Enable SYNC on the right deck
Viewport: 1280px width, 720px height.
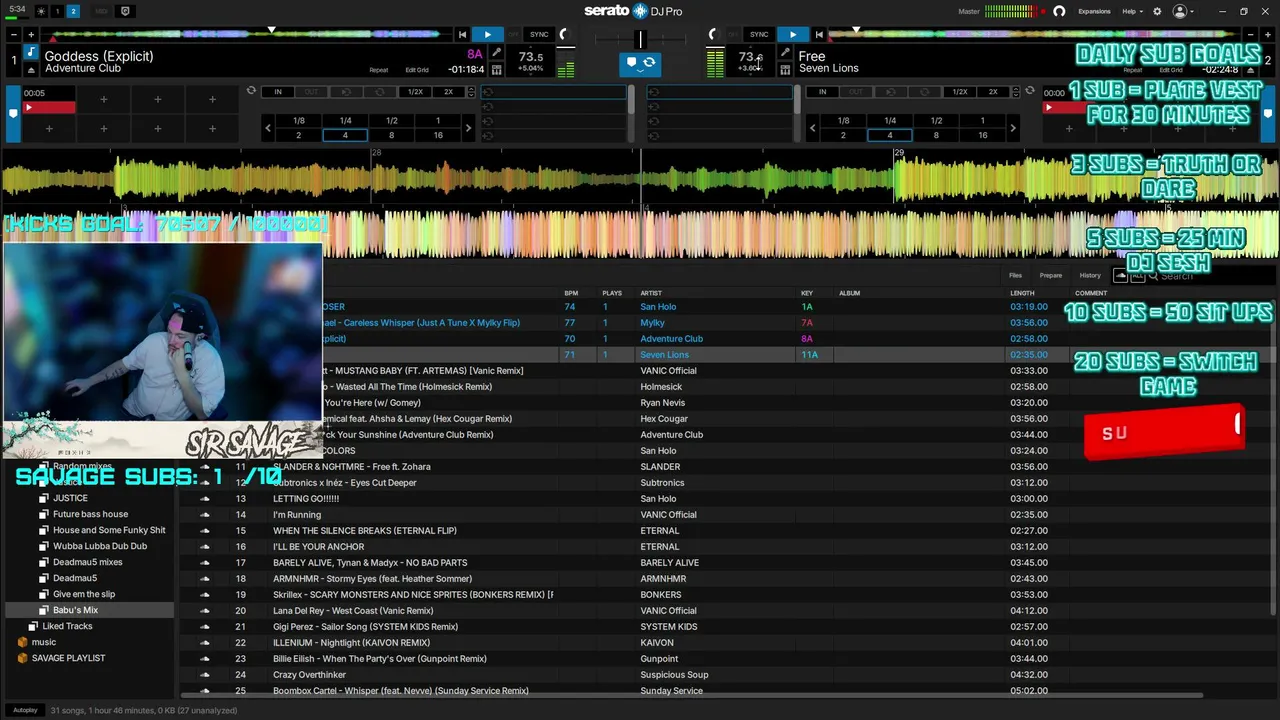coord(759,34)
